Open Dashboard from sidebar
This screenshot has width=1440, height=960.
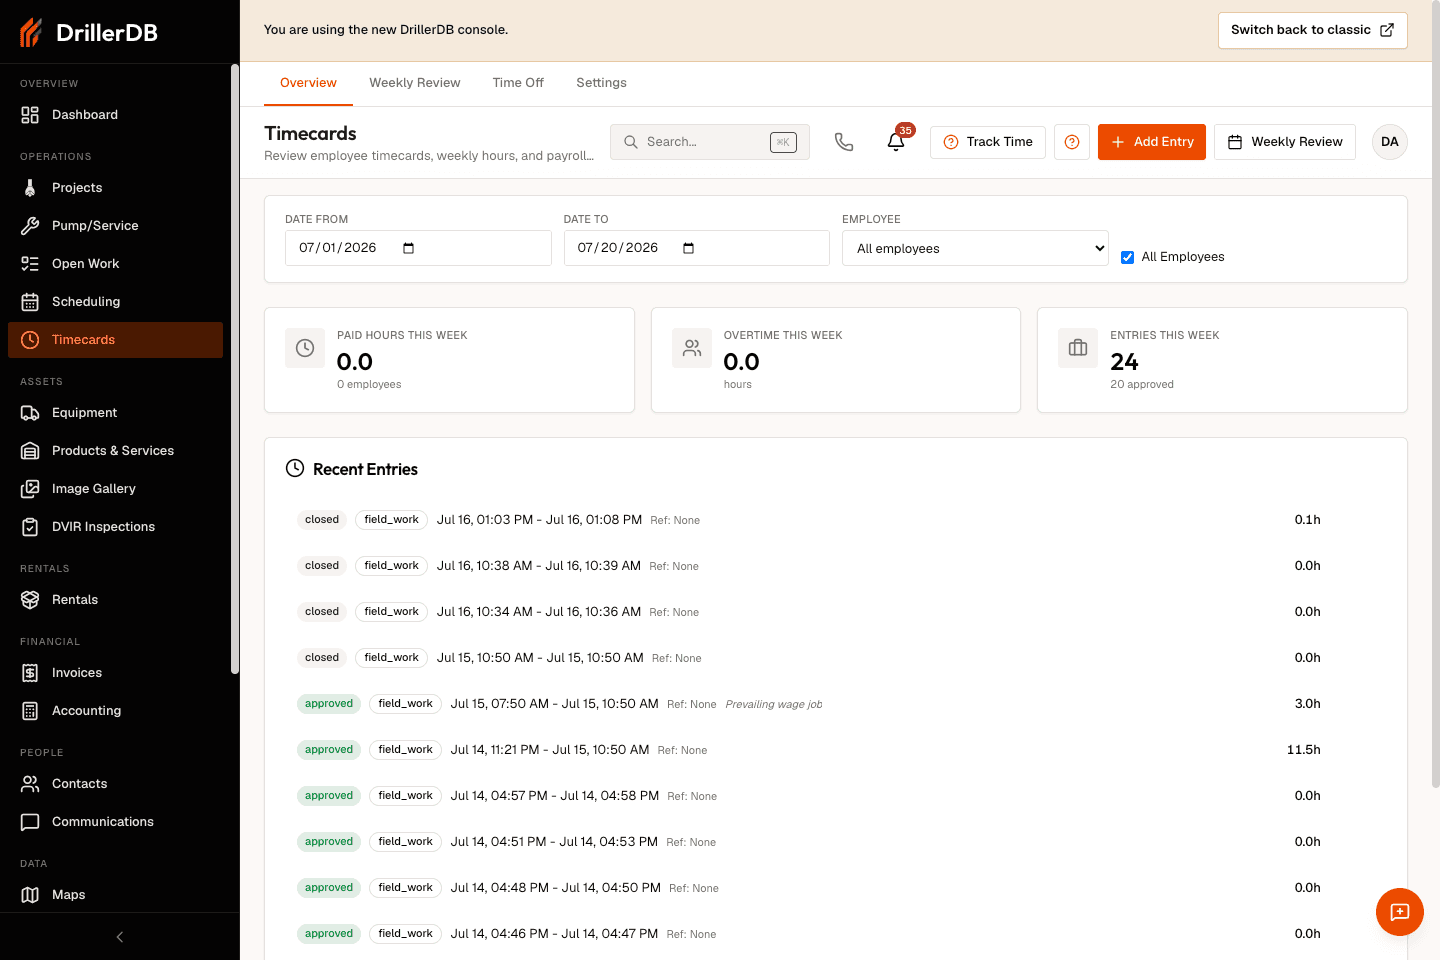[x=115, y=115]
